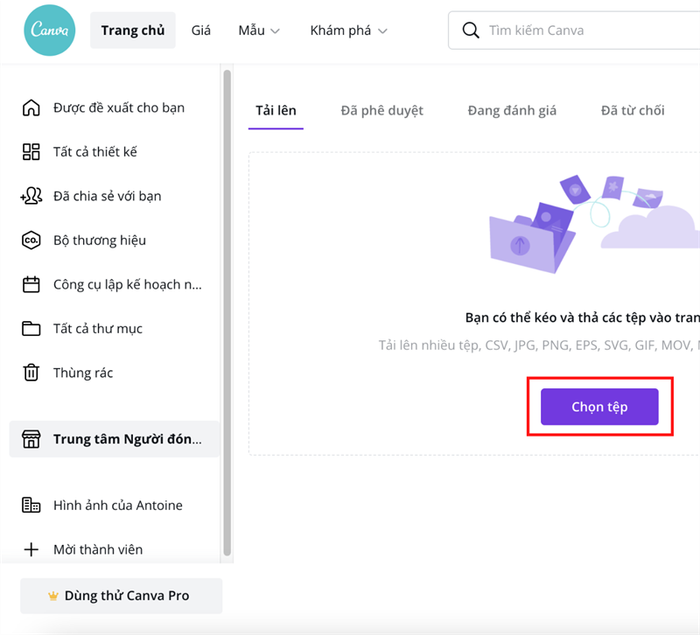This screenshot has width=700, height=635.
Task: Expand the Mẫu dropdown menu
Action: point(259,30)
